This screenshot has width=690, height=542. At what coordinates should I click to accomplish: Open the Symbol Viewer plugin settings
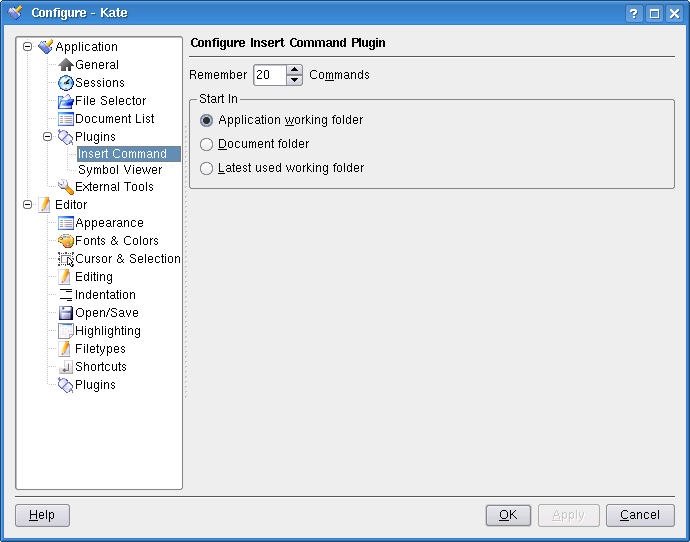point(120,170)
